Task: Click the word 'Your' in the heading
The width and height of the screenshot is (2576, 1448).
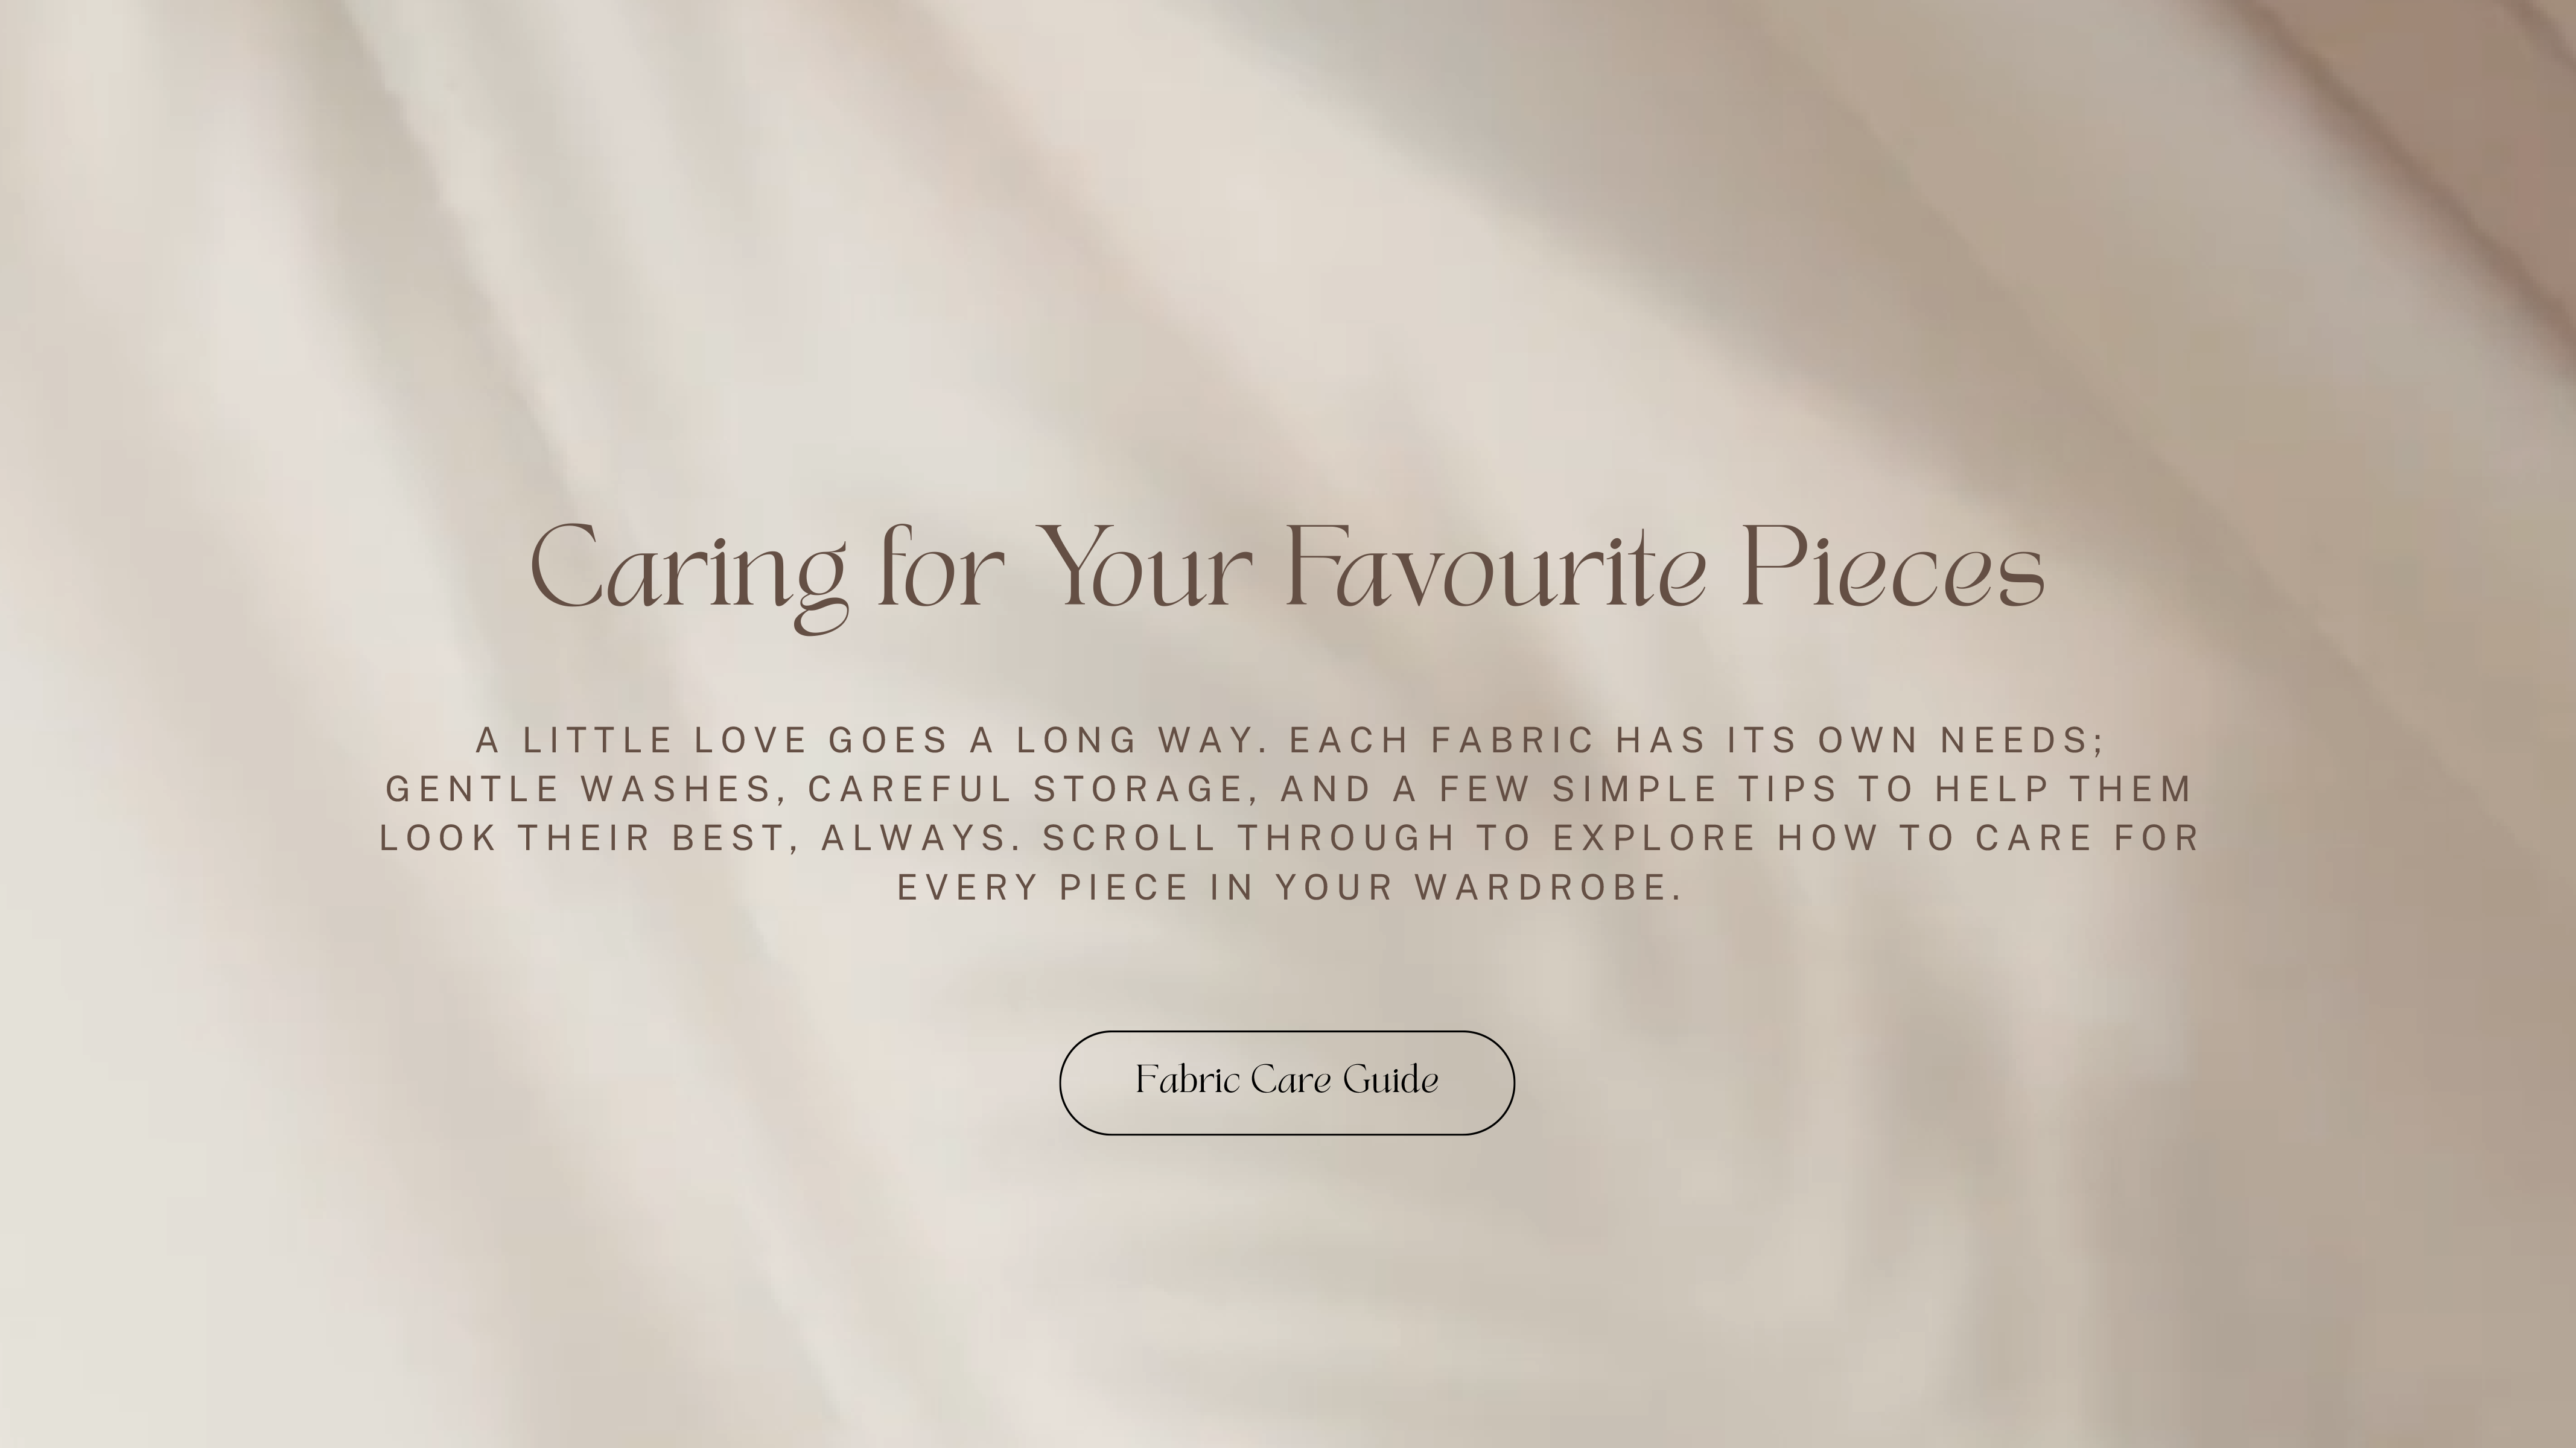Action: (1143, 566)
